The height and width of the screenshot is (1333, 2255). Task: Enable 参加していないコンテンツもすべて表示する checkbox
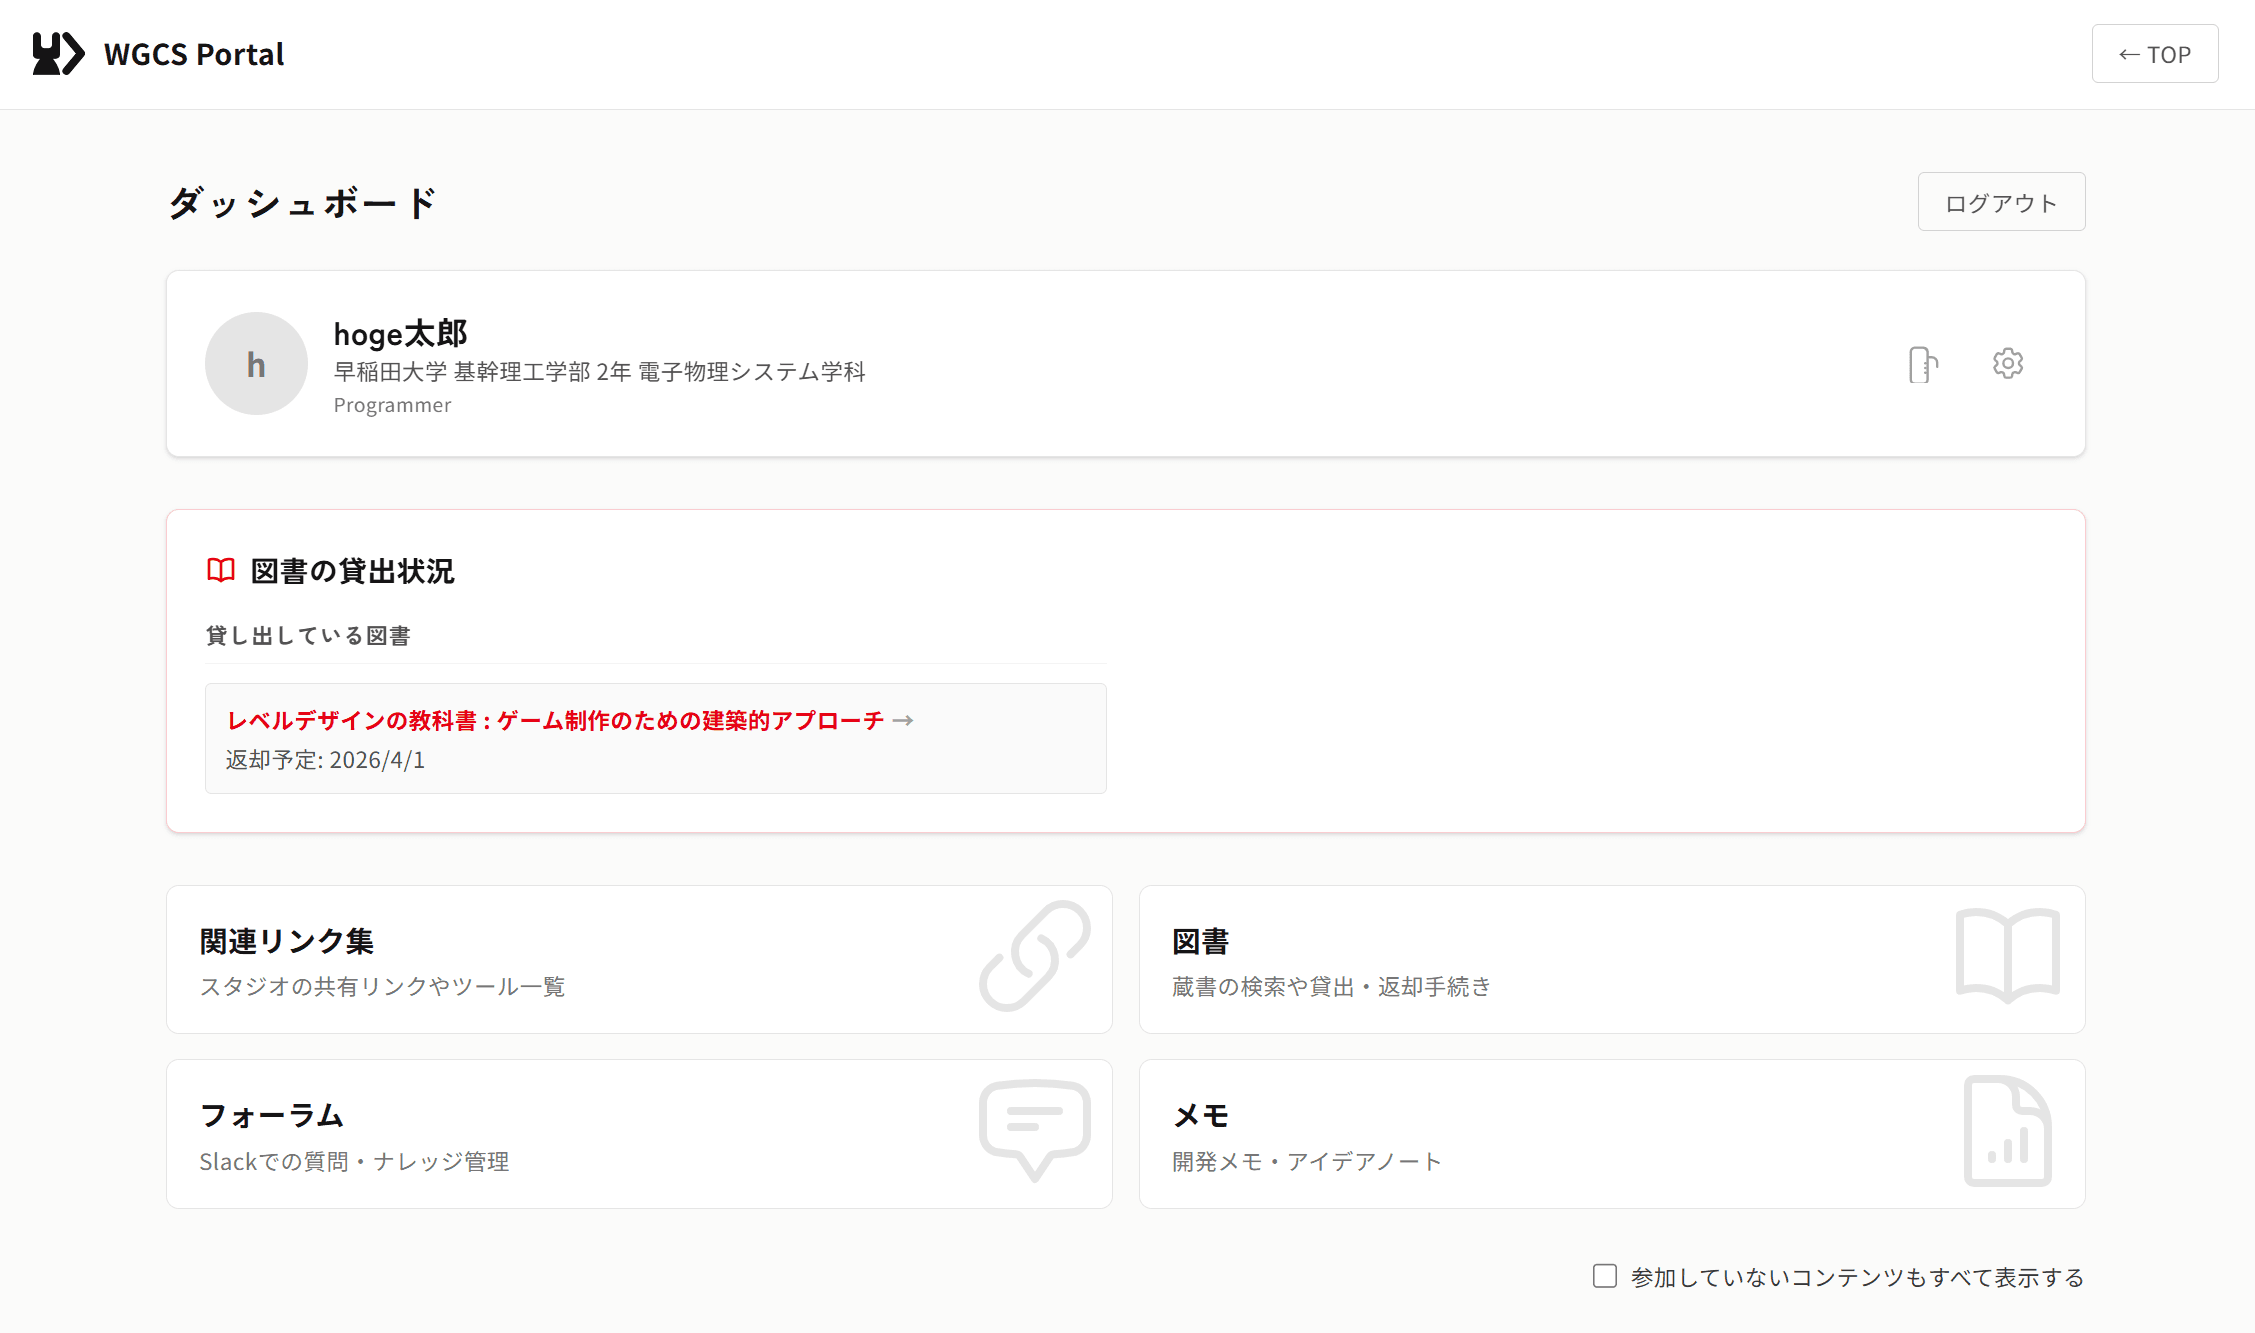click(1604, 1276)
